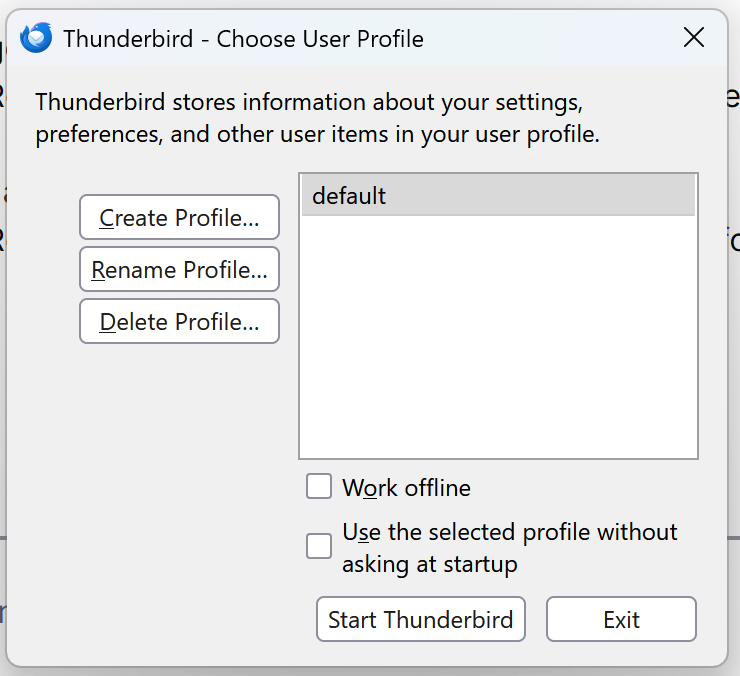Launch with the Start Thunderbird button
The width and height of the screenshot is (740, 676).
(x=420, y=619)
